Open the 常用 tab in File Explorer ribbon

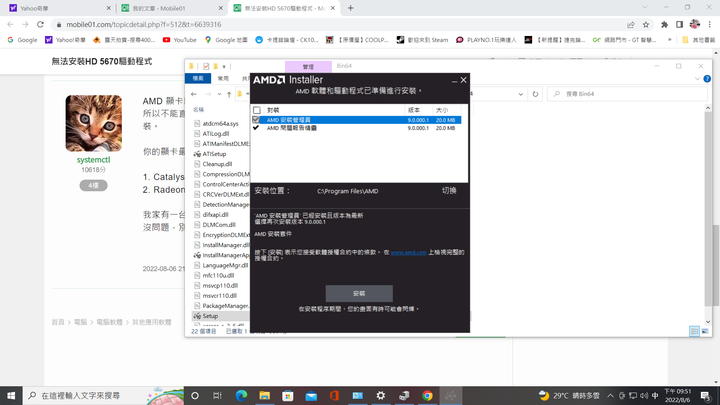tap(223, 79)
